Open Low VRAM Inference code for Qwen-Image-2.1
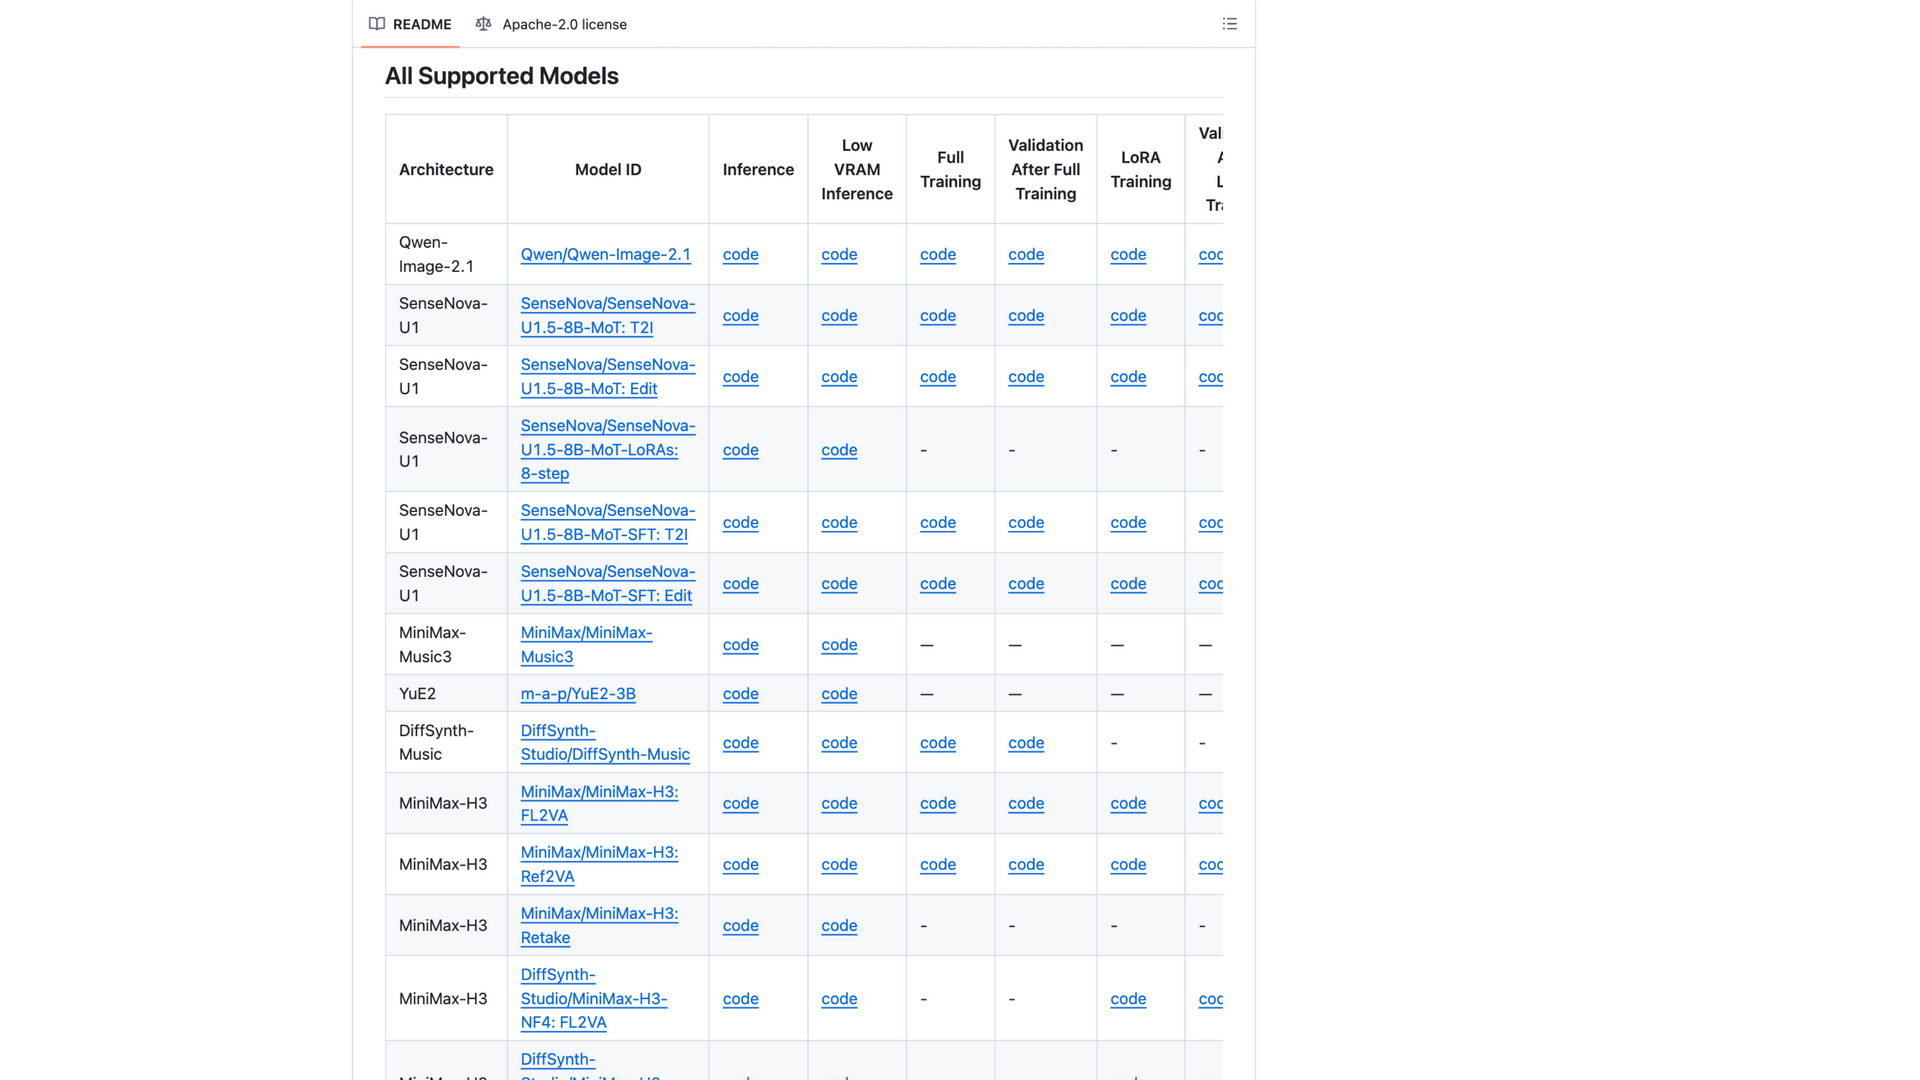Image resolution: width=1920 pixels, height=1080 pixels. [x=839, y=254]
